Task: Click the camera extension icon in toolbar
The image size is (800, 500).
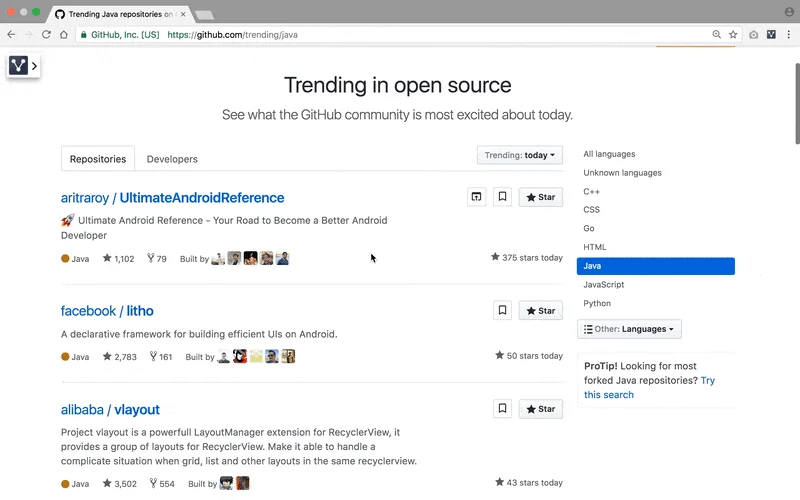Action: [x=753, y=34]
